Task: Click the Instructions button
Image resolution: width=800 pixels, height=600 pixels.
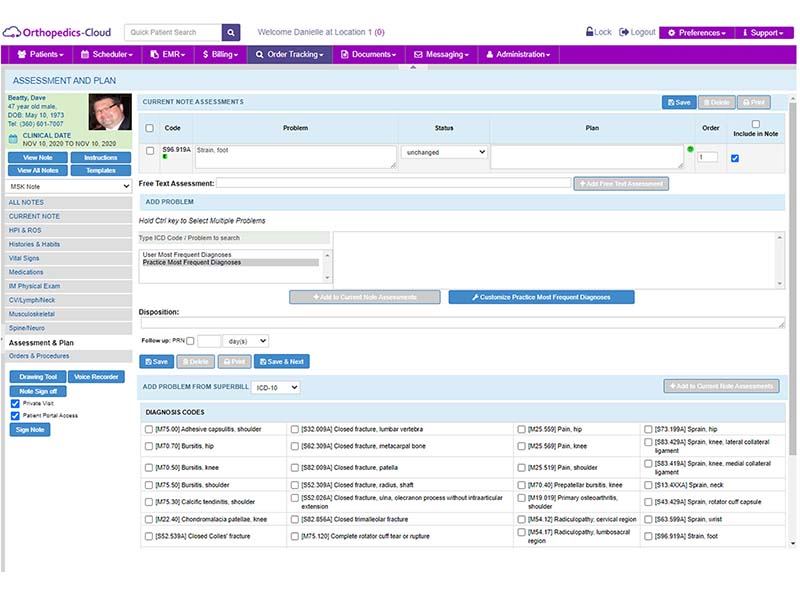Action: (101, 158)
